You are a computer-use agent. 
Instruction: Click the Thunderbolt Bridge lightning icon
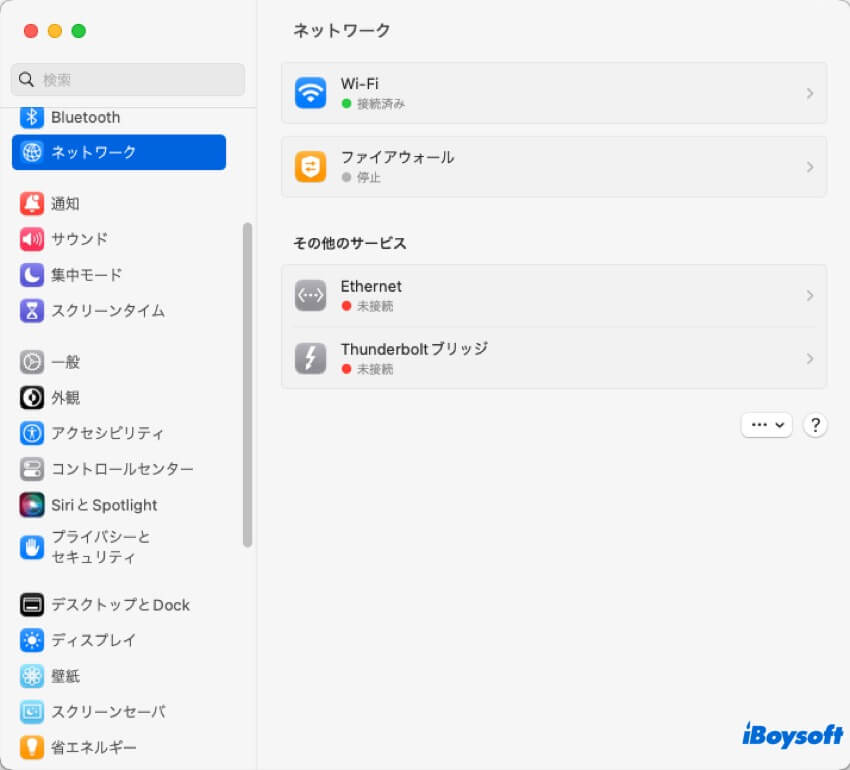[x=310, y=358]
